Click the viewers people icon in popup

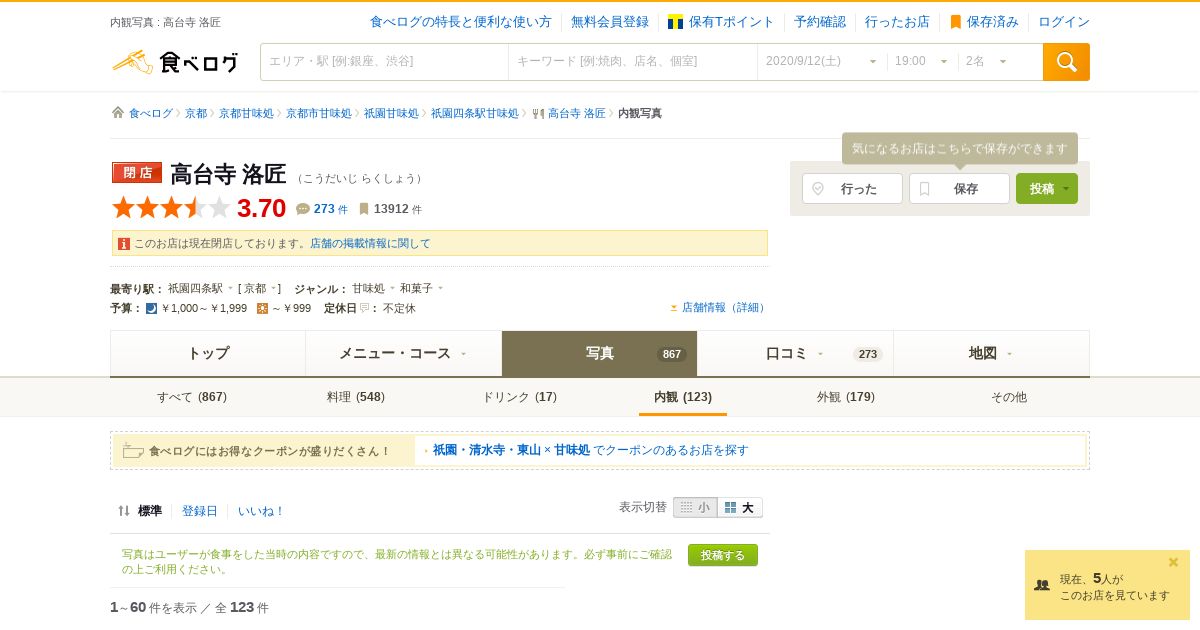click(1042, 585)
